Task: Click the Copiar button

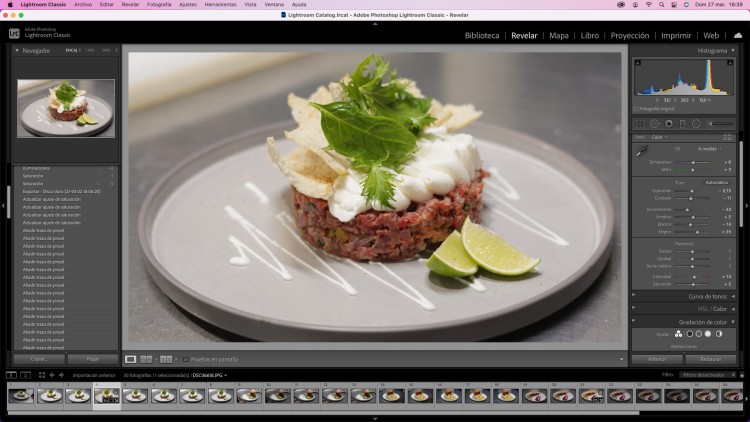Action: (39, 359)
